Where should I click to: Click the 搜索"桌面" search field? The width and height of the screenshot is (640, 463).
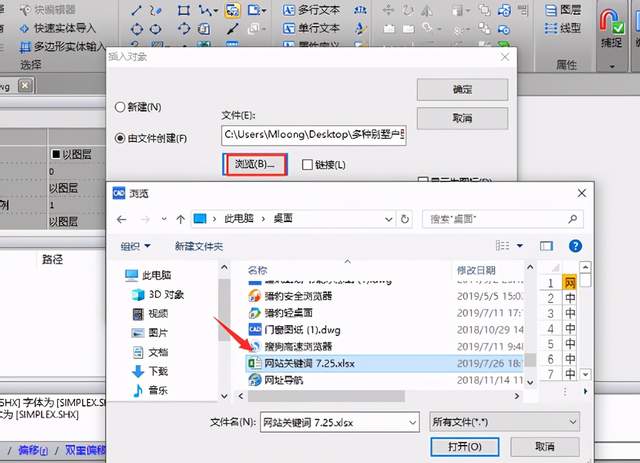(502, 219)
